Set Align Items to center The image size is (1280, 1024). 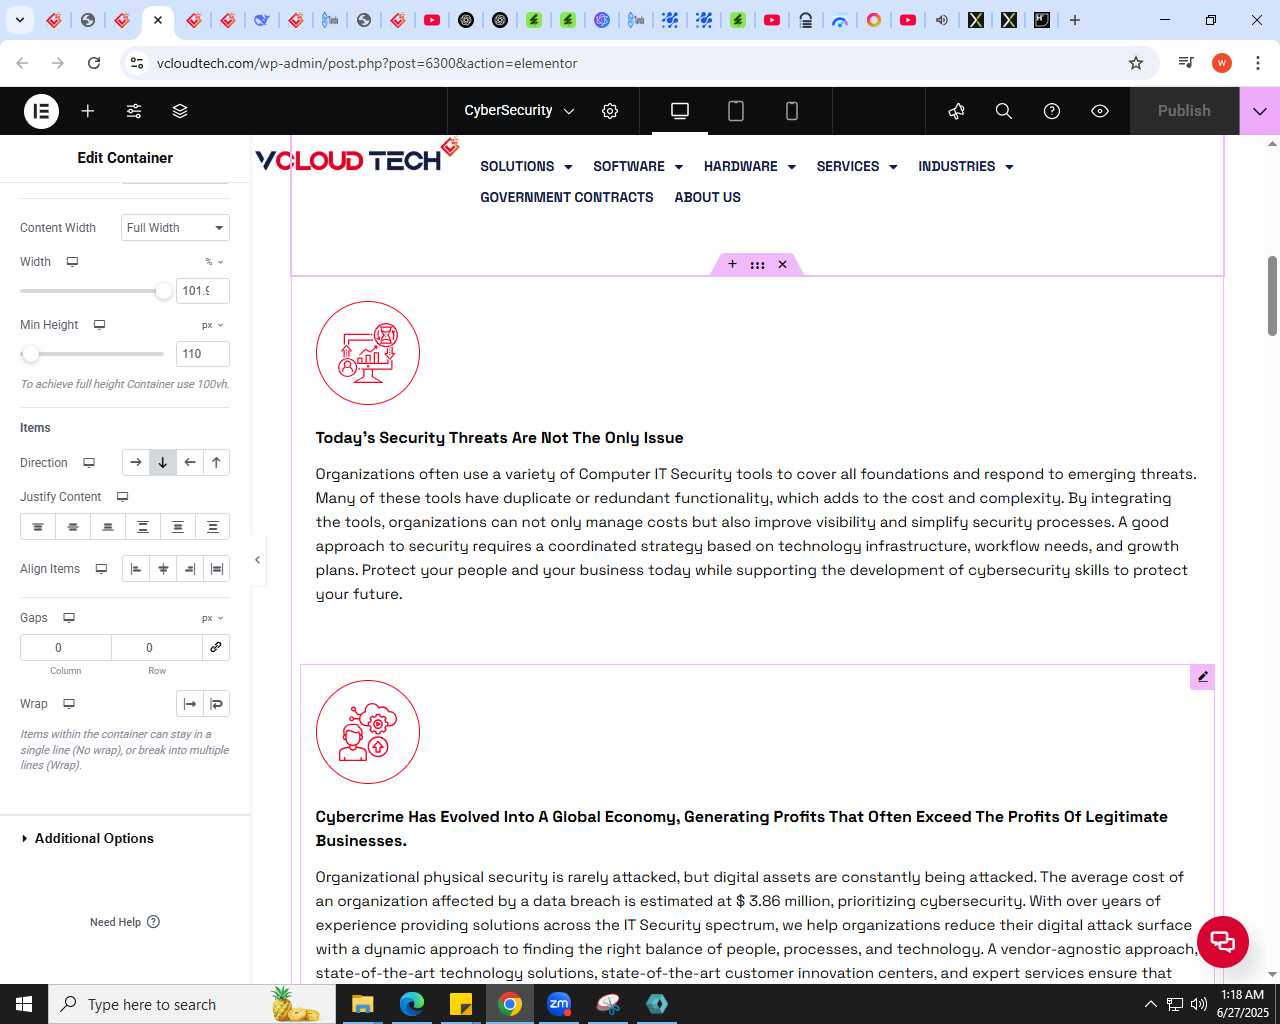[163, 569]
